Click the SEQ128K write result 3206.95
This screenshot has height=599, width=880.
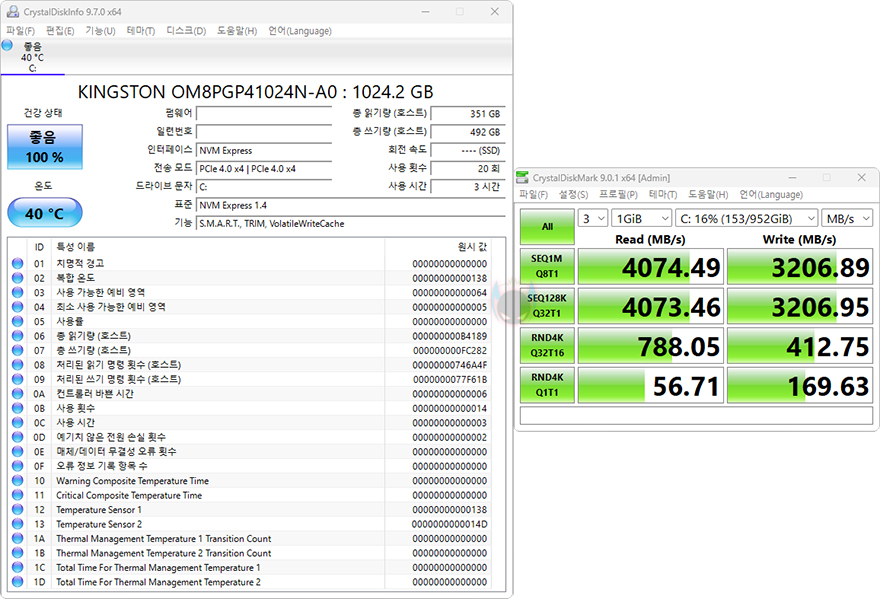pos(800,307)
